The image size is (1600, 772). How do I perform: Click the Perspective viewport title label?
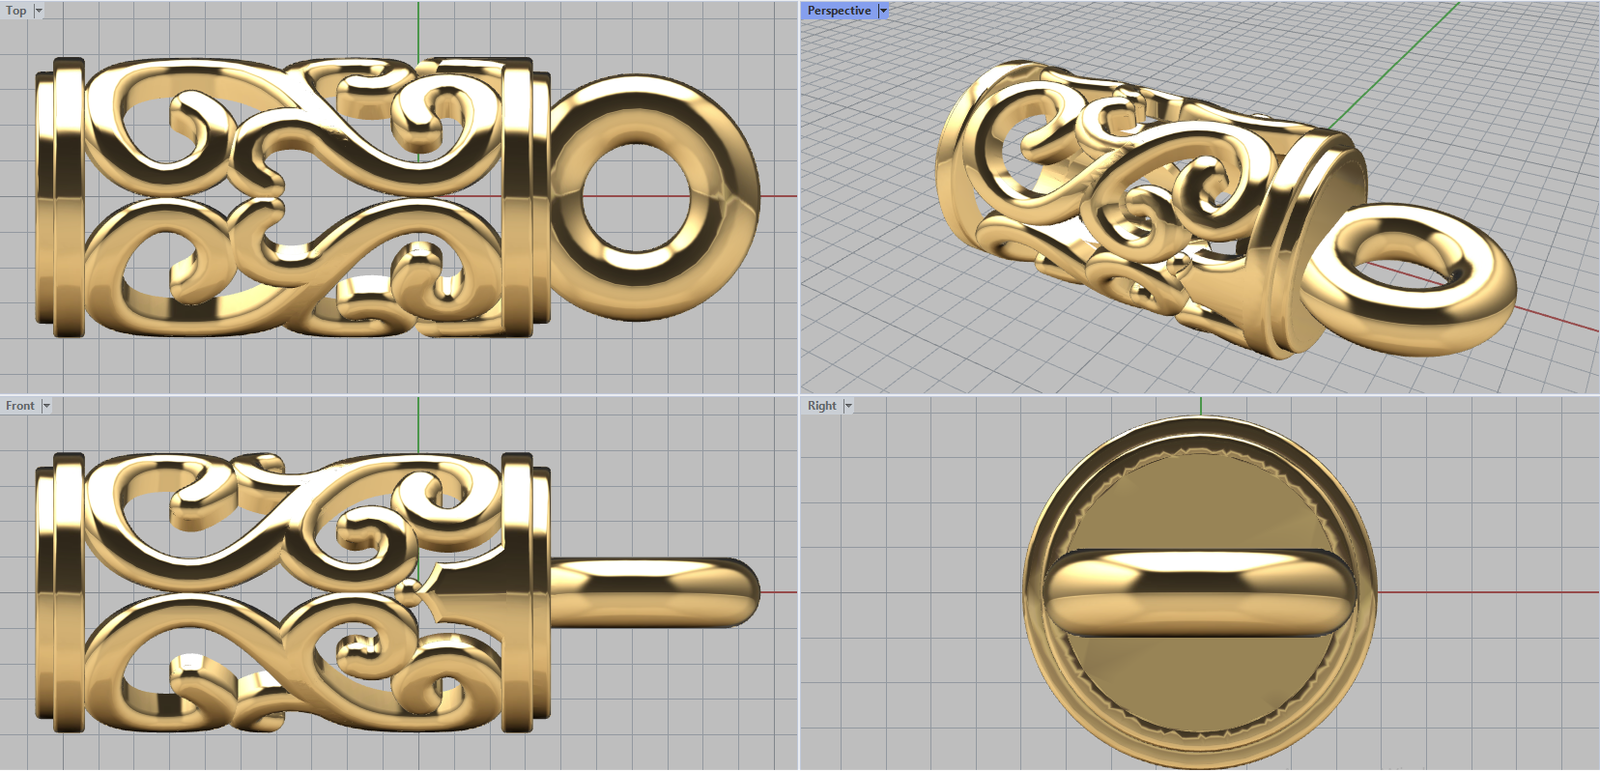point(839,11)
